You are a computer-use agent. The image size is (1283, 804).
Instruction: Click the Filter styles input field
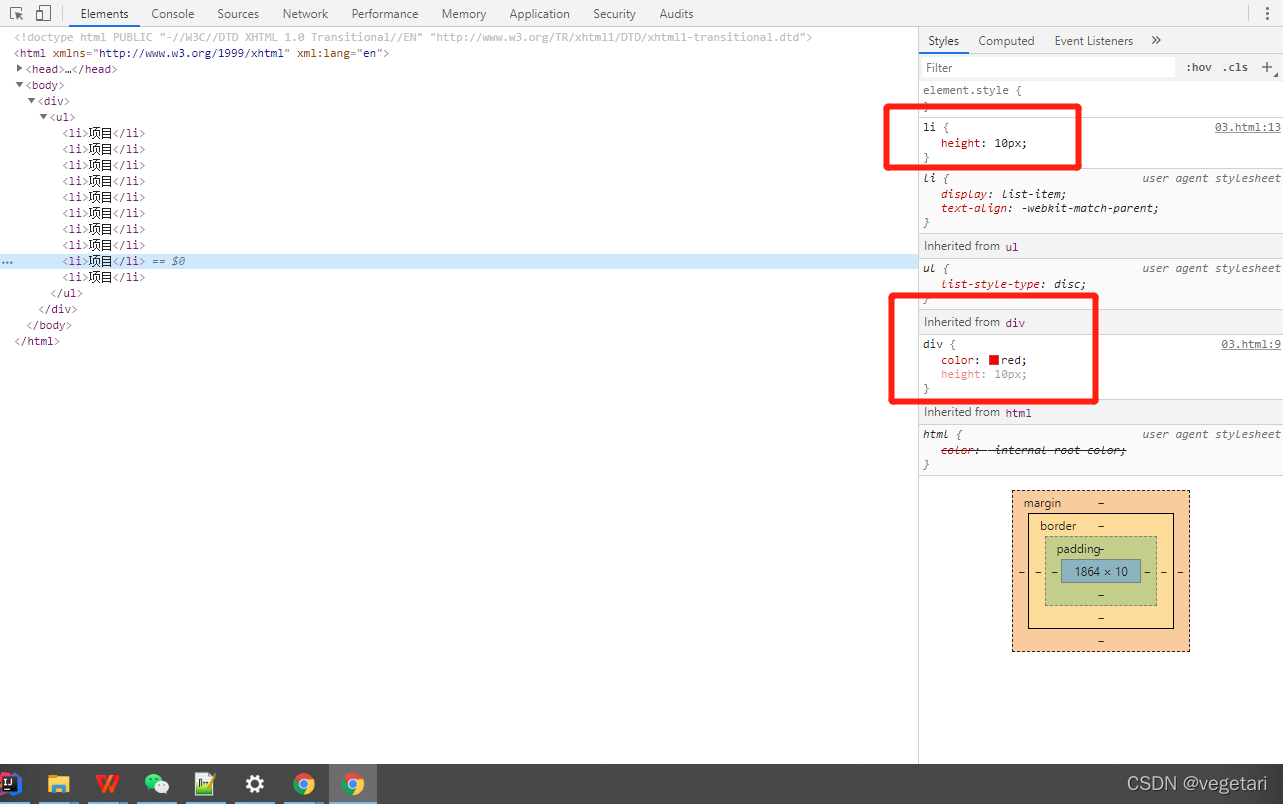click(1049, 67)
